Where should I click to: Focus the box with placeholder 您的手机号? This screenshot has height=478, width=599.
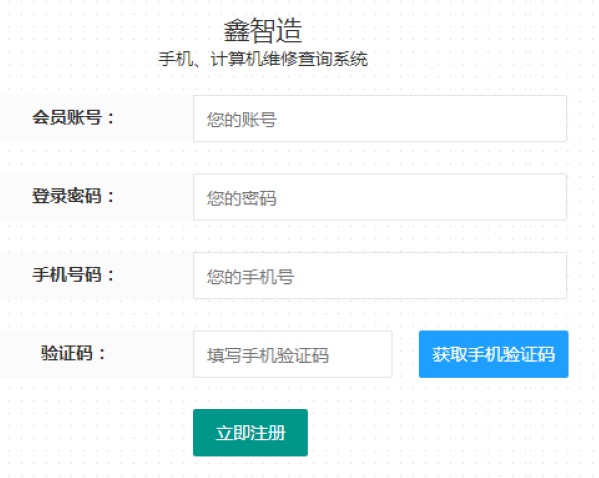(380, 275)
